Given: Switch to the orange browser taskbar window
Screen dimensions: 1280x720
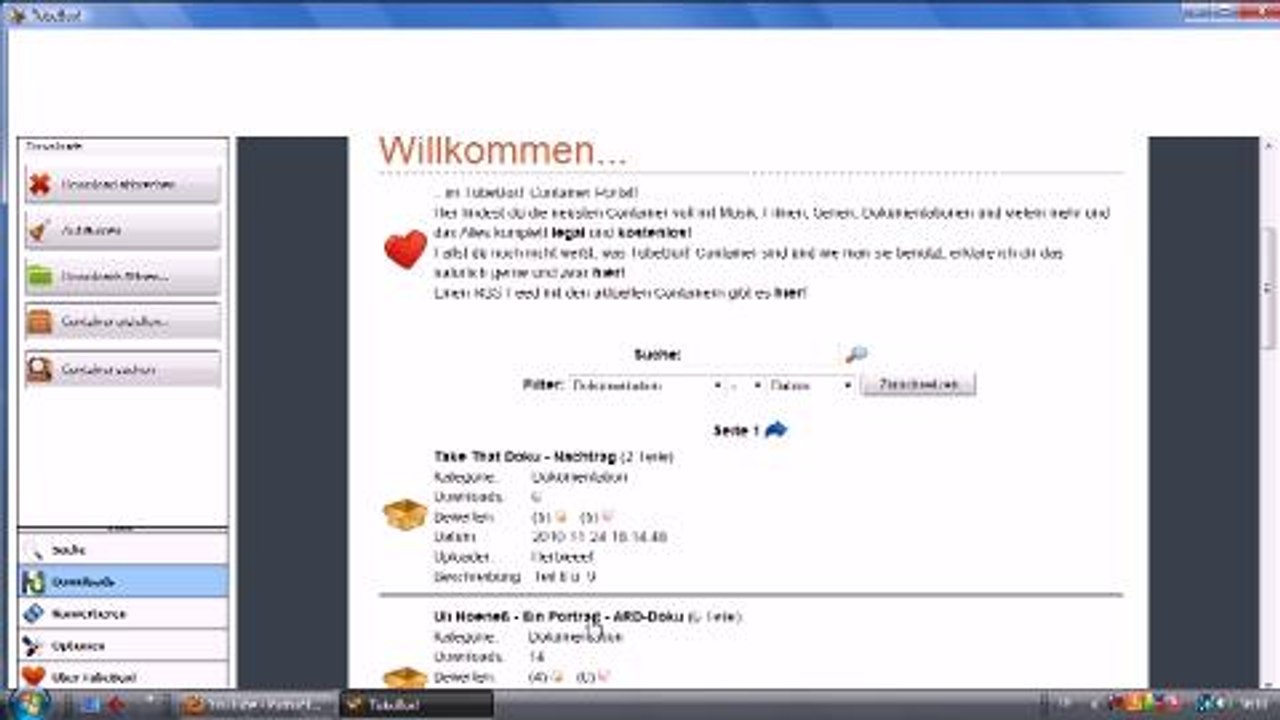Looking at the screenshot, I should click(x=256, y=704).
